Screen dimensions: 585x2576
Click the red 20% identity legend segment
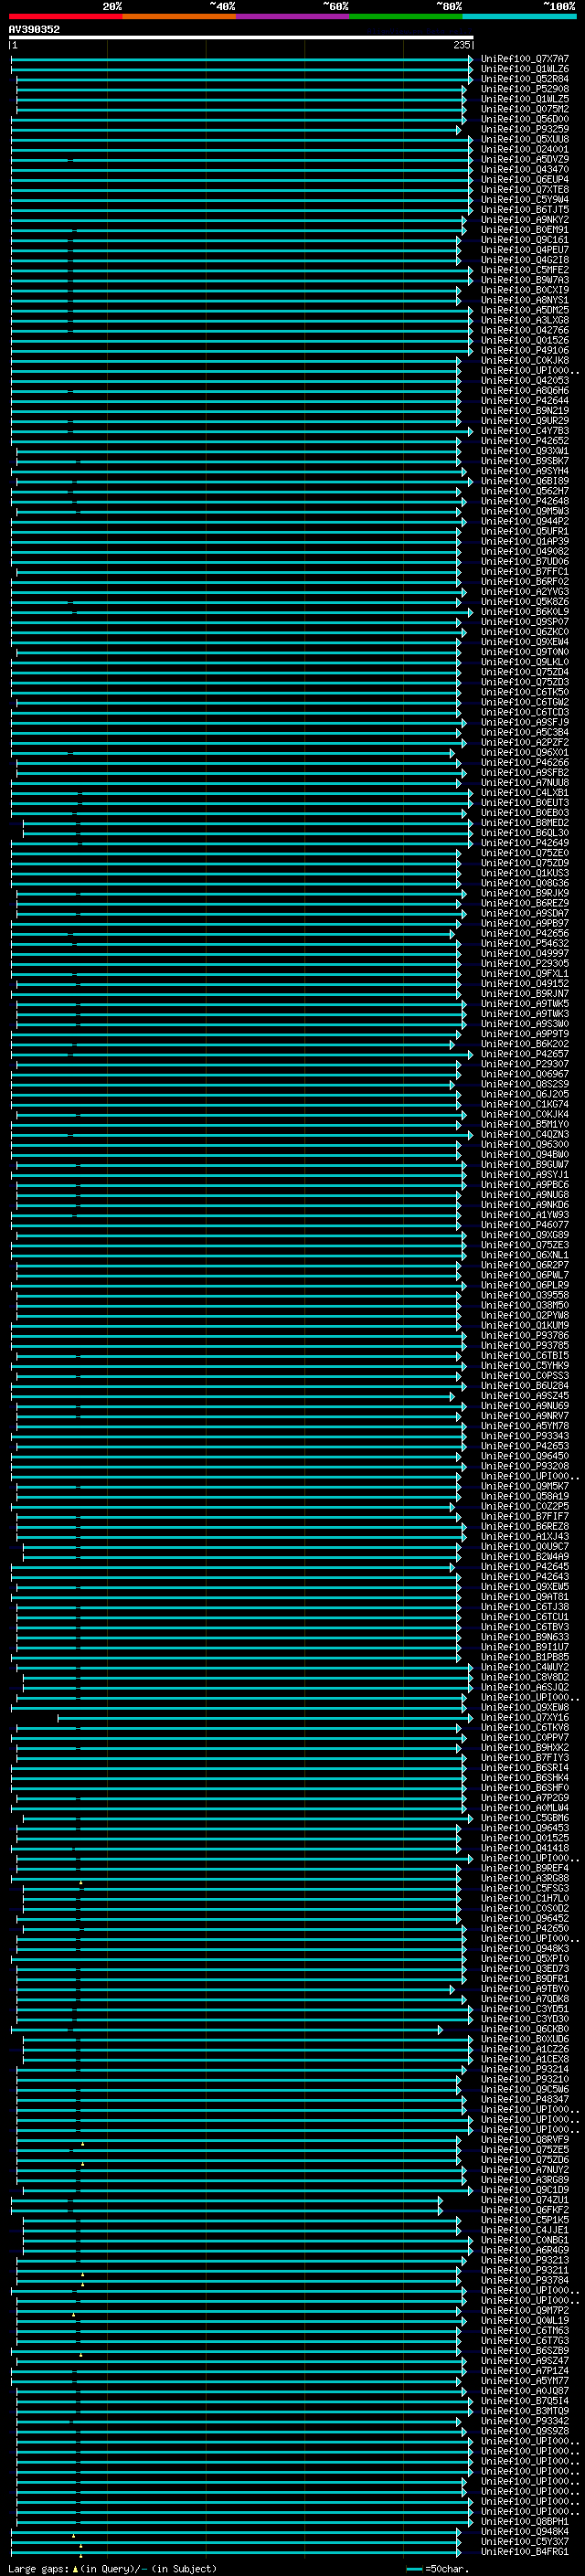[x=65, y=16]
